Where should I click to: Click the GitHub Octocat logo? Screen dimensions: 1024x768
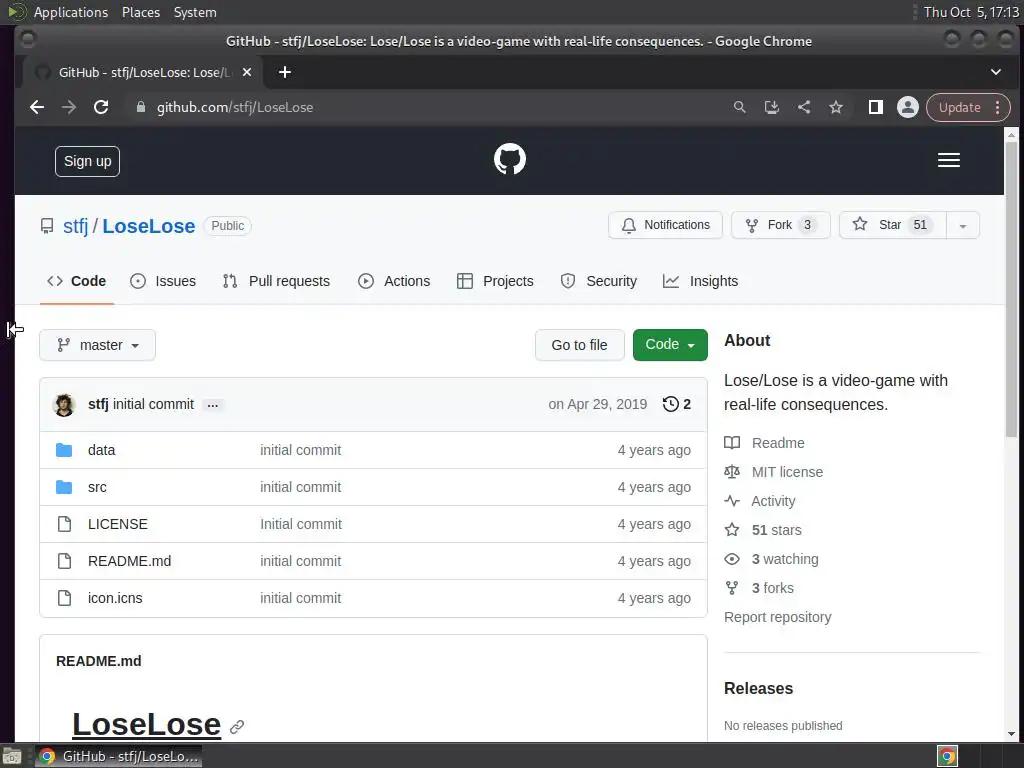pyautogui.click(x=509, y=159)
